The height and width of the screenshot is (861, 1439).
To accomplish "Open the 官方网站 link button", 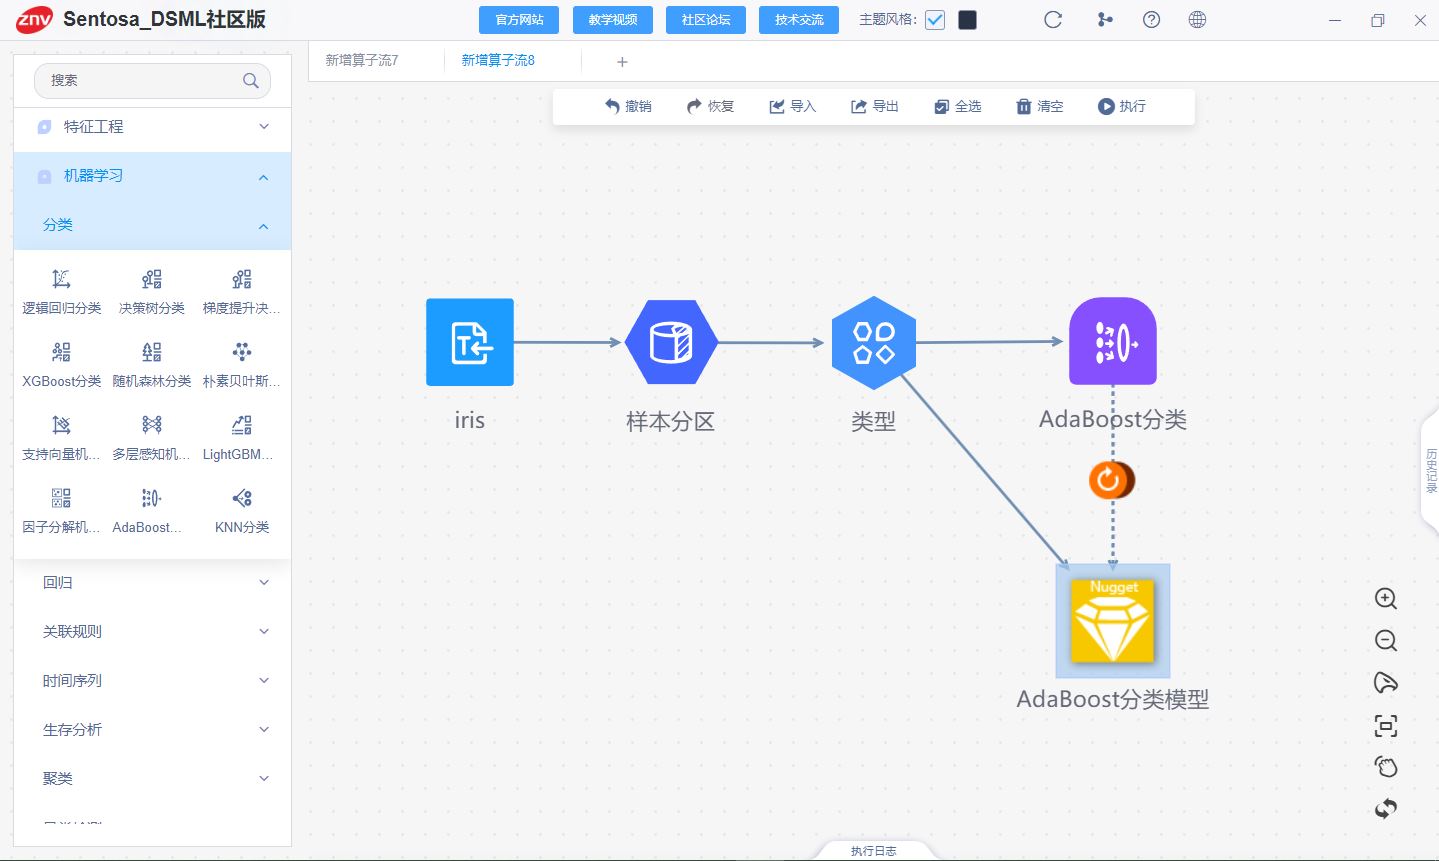I will (x=520, y=20).
